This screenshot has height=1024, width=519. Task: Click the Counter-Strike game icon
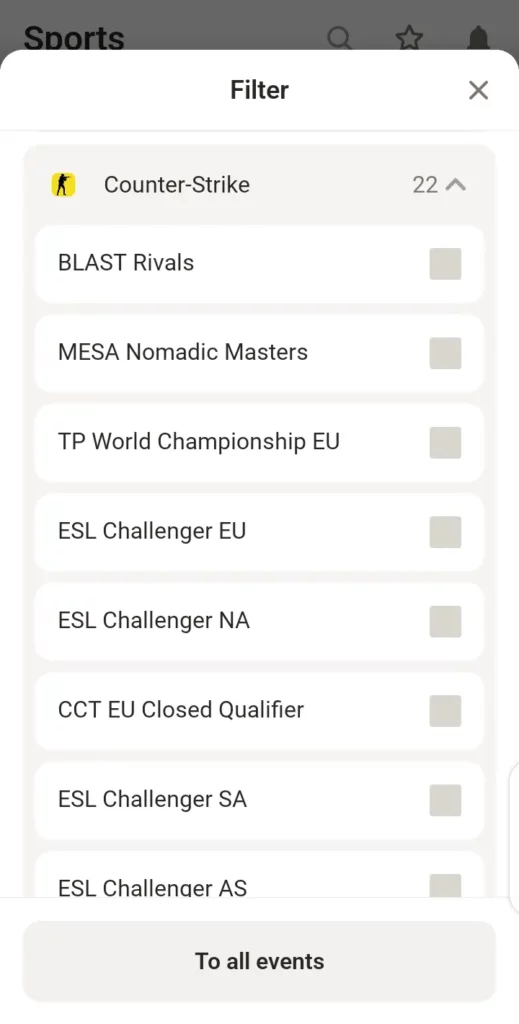pos(63,185)
